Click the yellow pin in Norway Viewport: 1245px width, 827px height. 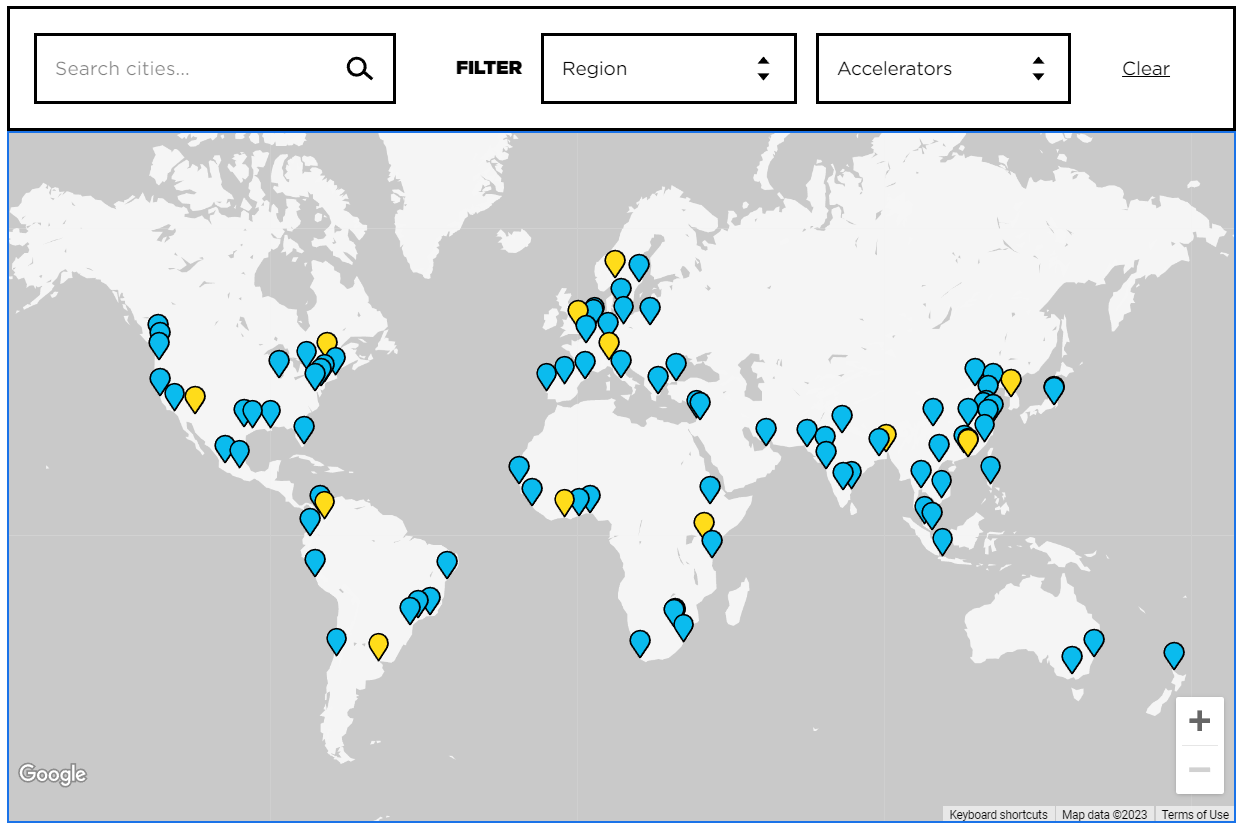(615, 262)
